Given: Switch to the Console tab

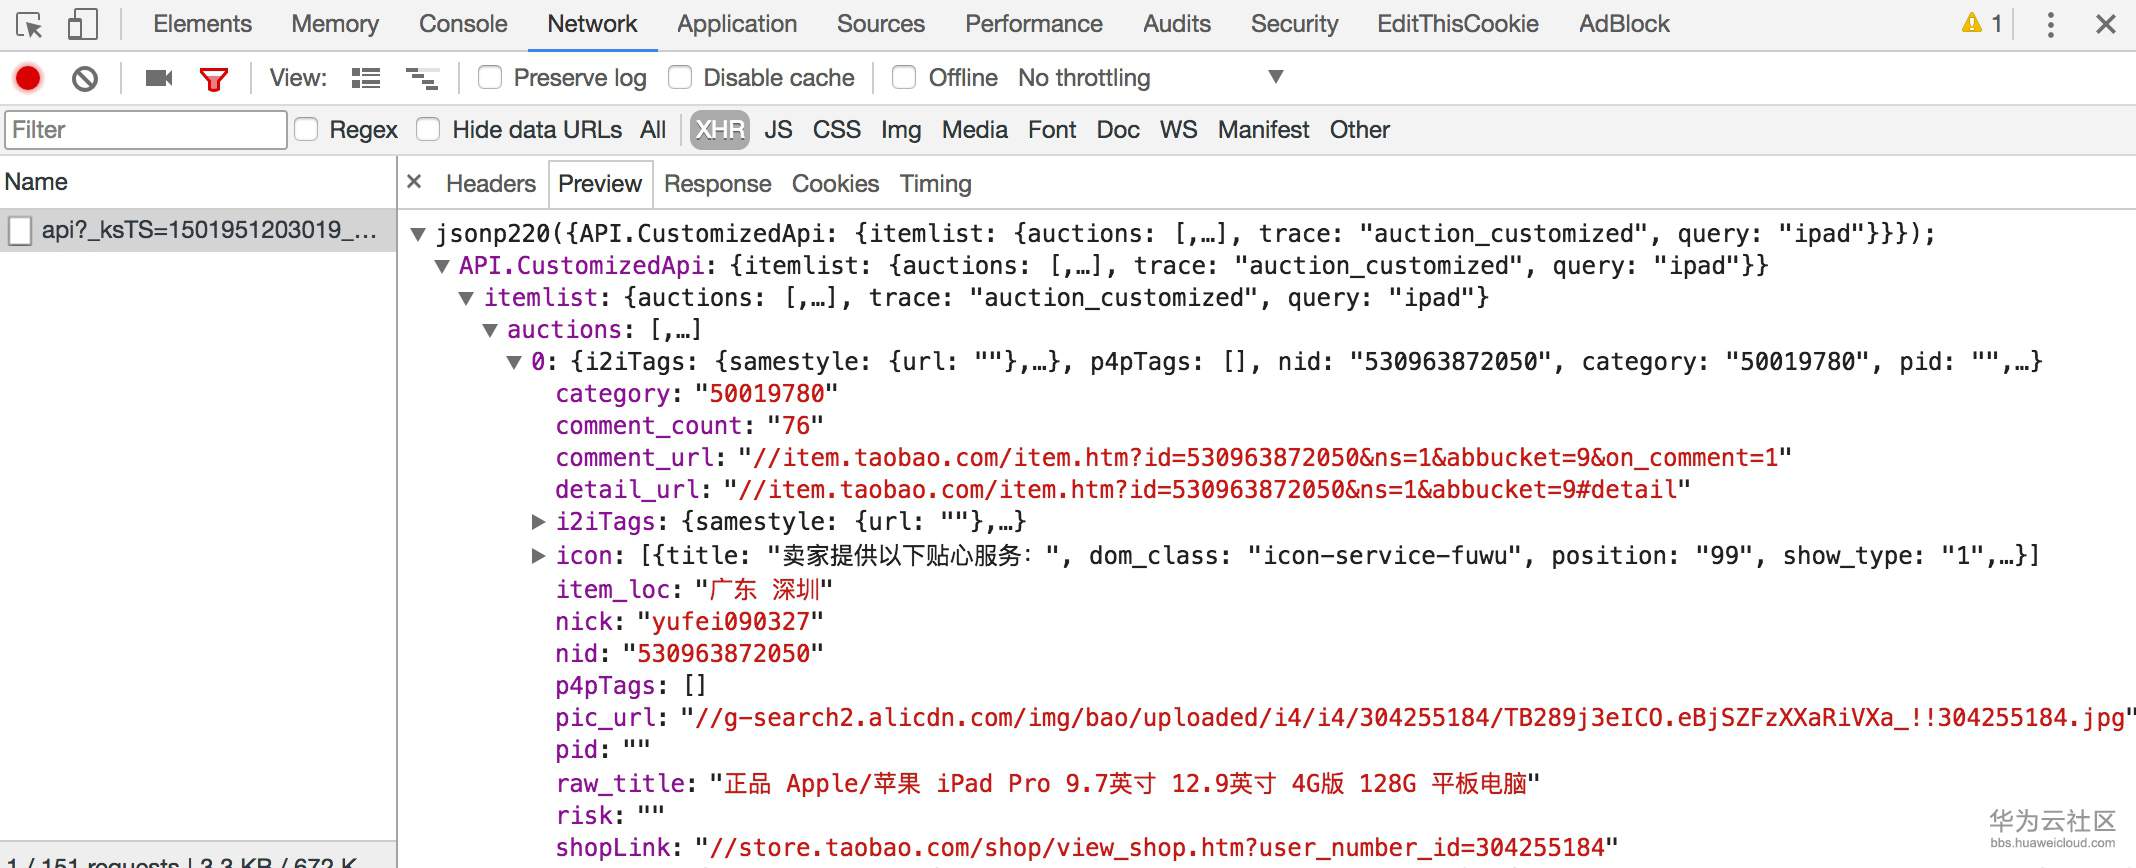Looking at the screenshot, I should (463, 24).
